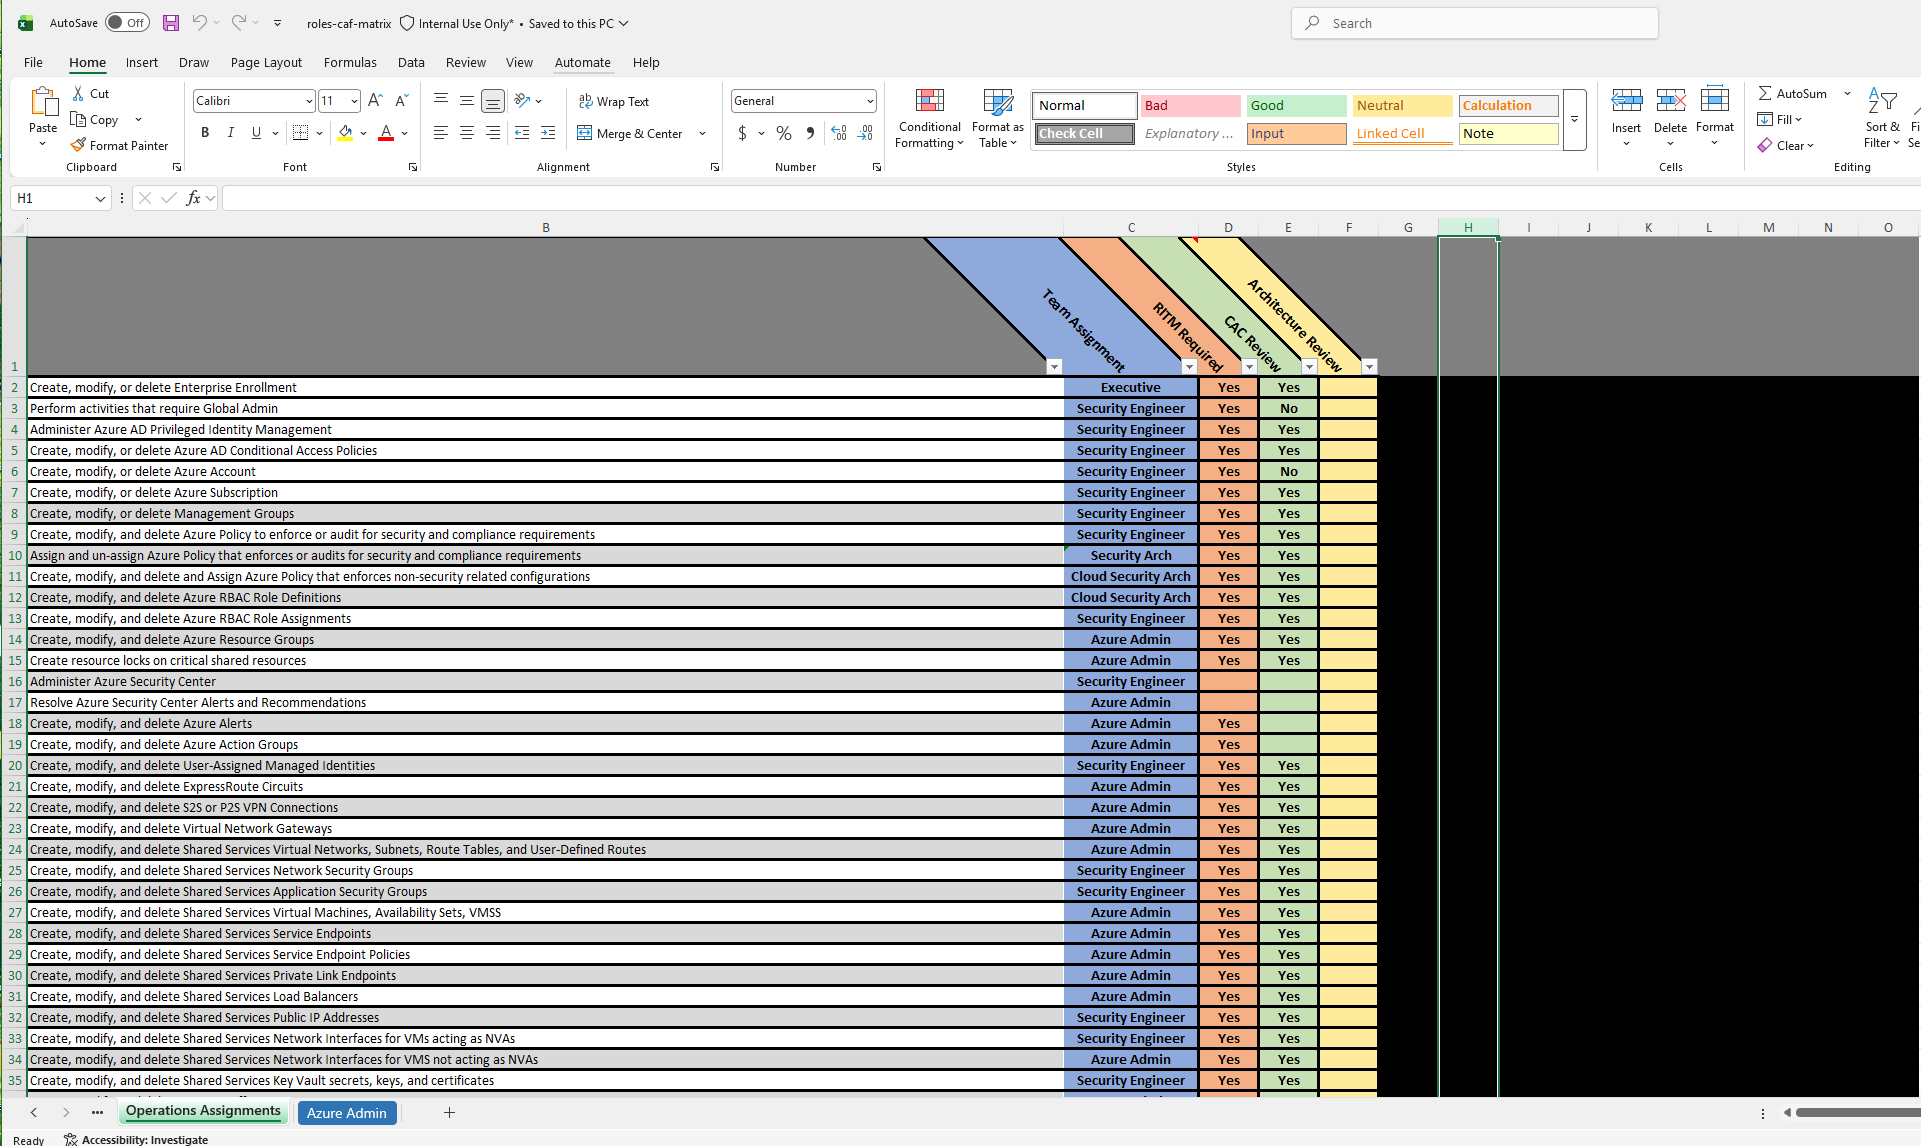Viewport: 1921px width, 1146px height.
Task: Switch to the Formulas ribbon tab
Action: [349, 62]
